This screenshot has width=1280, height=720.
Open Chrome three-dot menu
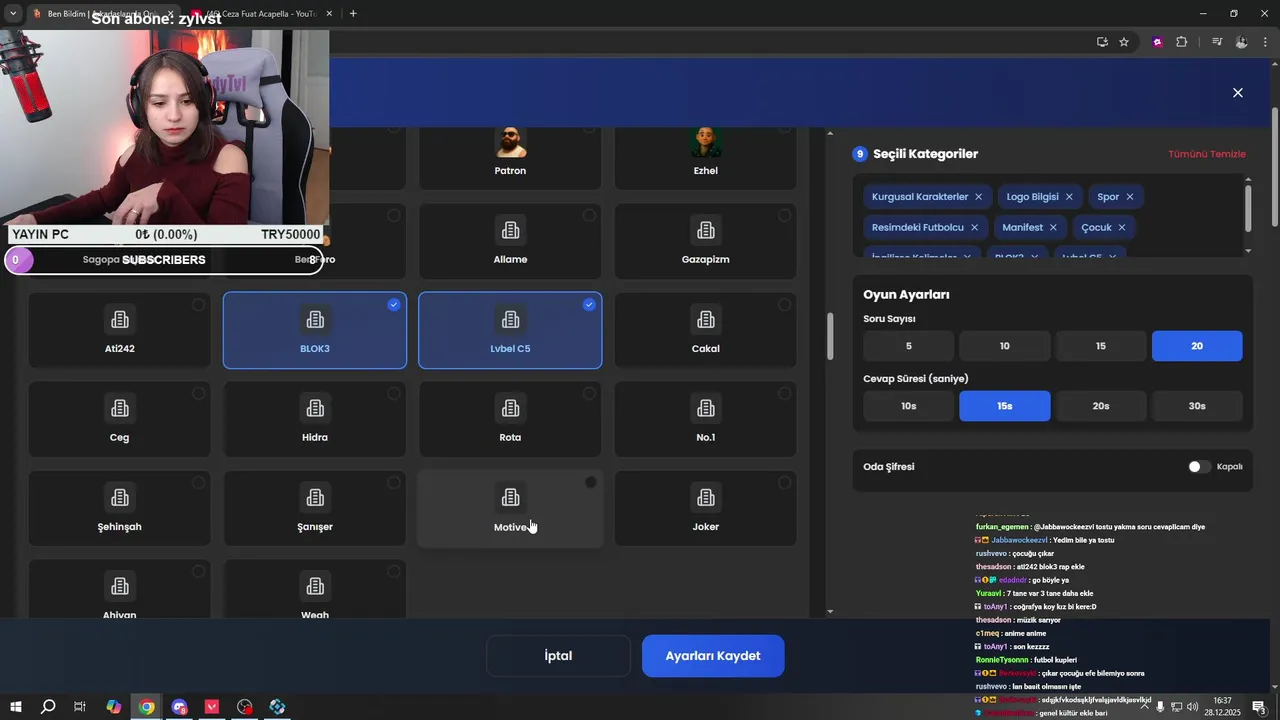(1265, 42)
